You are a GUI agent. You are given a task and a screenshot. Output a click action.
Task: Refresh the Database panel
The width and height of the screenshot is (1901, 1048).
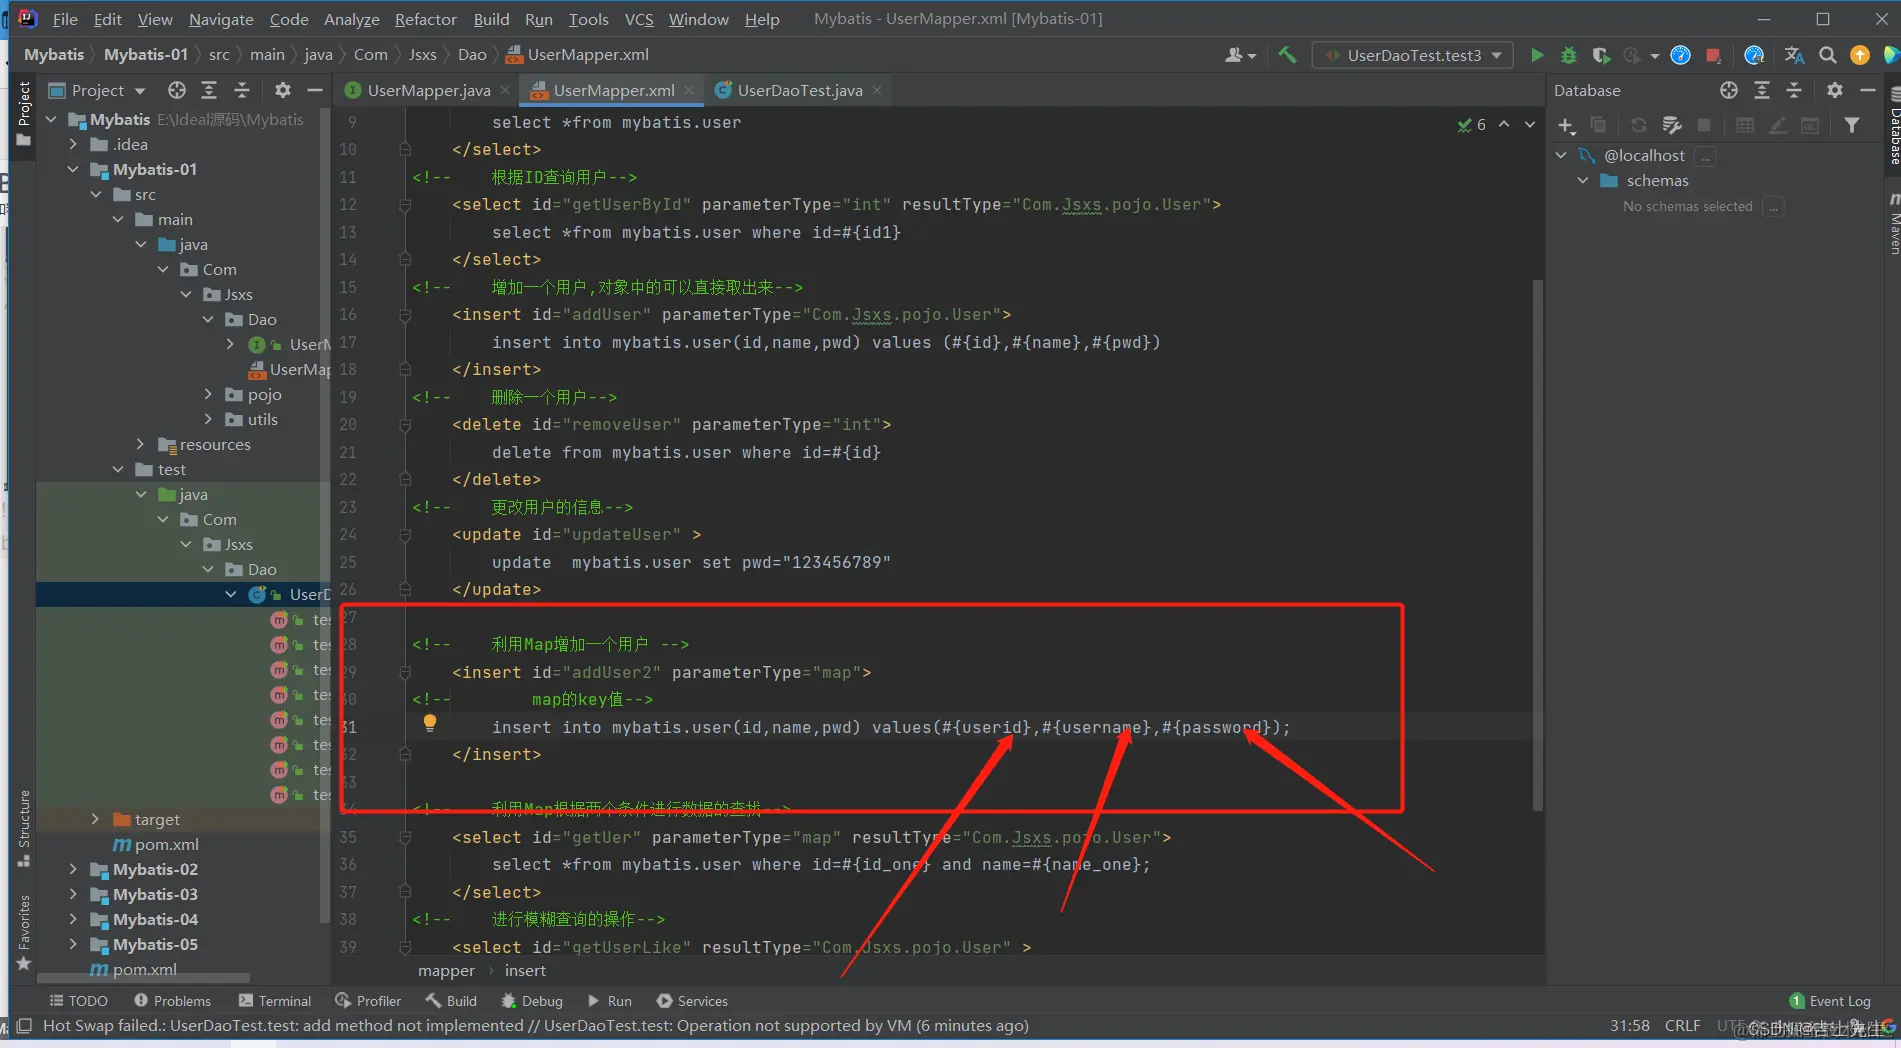point(1638,125)
